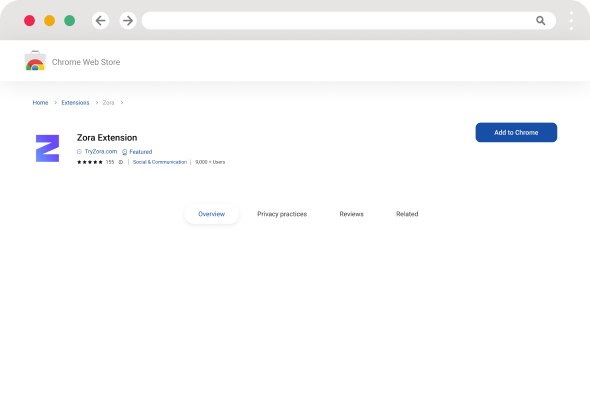
Task: Switch to the Reviews tab
Action: [x=351, y=214]
